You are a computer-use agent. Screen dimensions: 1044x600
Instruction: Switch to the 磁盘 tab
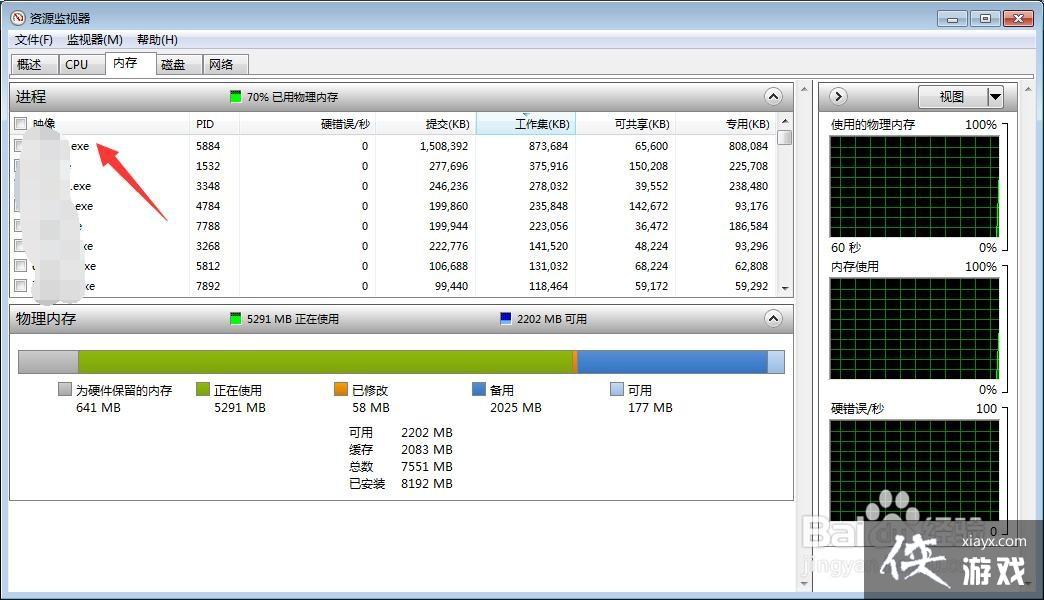pos(173,63)
